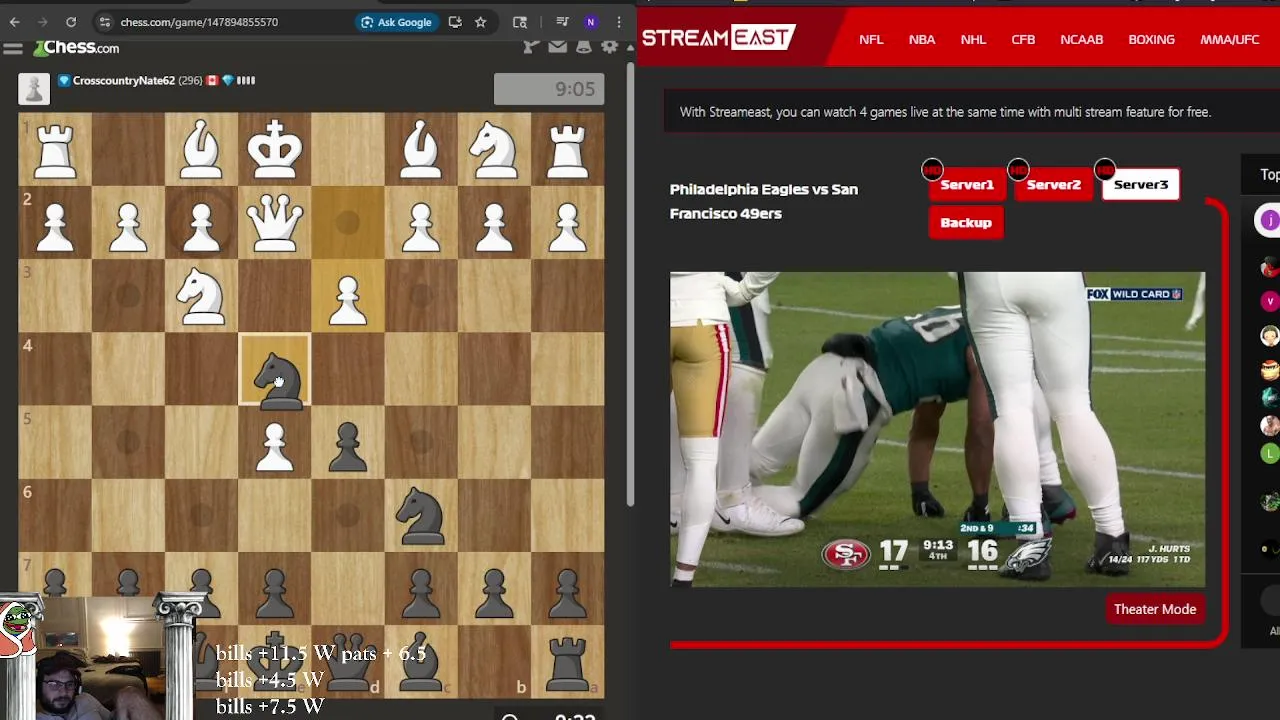1280x720 pixels.
Task: Open the NHL menu on Streameast
Action: point(973,39)
